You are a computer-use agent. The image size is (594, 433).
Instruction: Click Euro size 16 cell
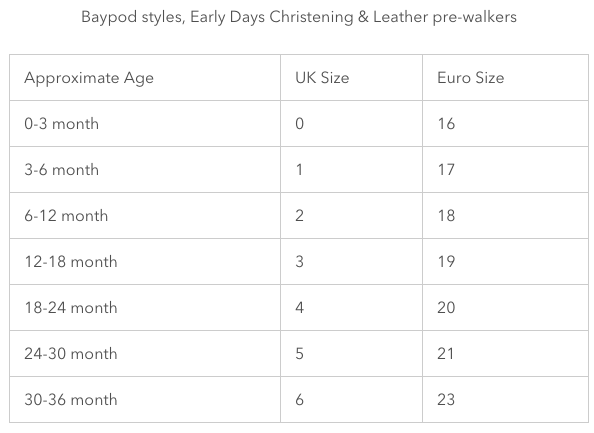505,123
